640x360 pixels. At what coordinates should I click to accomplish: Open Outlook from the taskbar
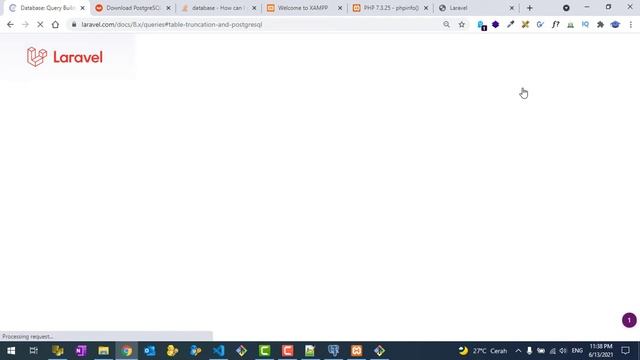149,351
